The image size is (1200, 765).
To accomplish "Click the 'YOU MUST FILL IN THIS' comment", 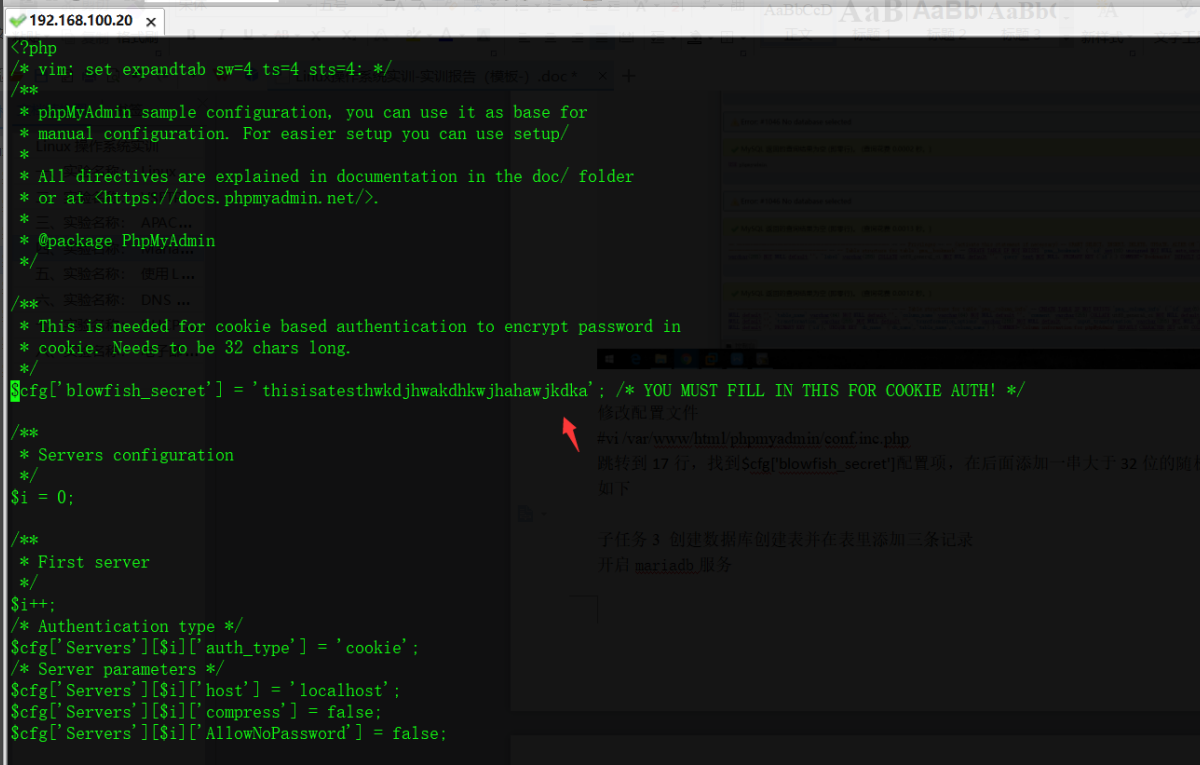I will coord(820,390).
